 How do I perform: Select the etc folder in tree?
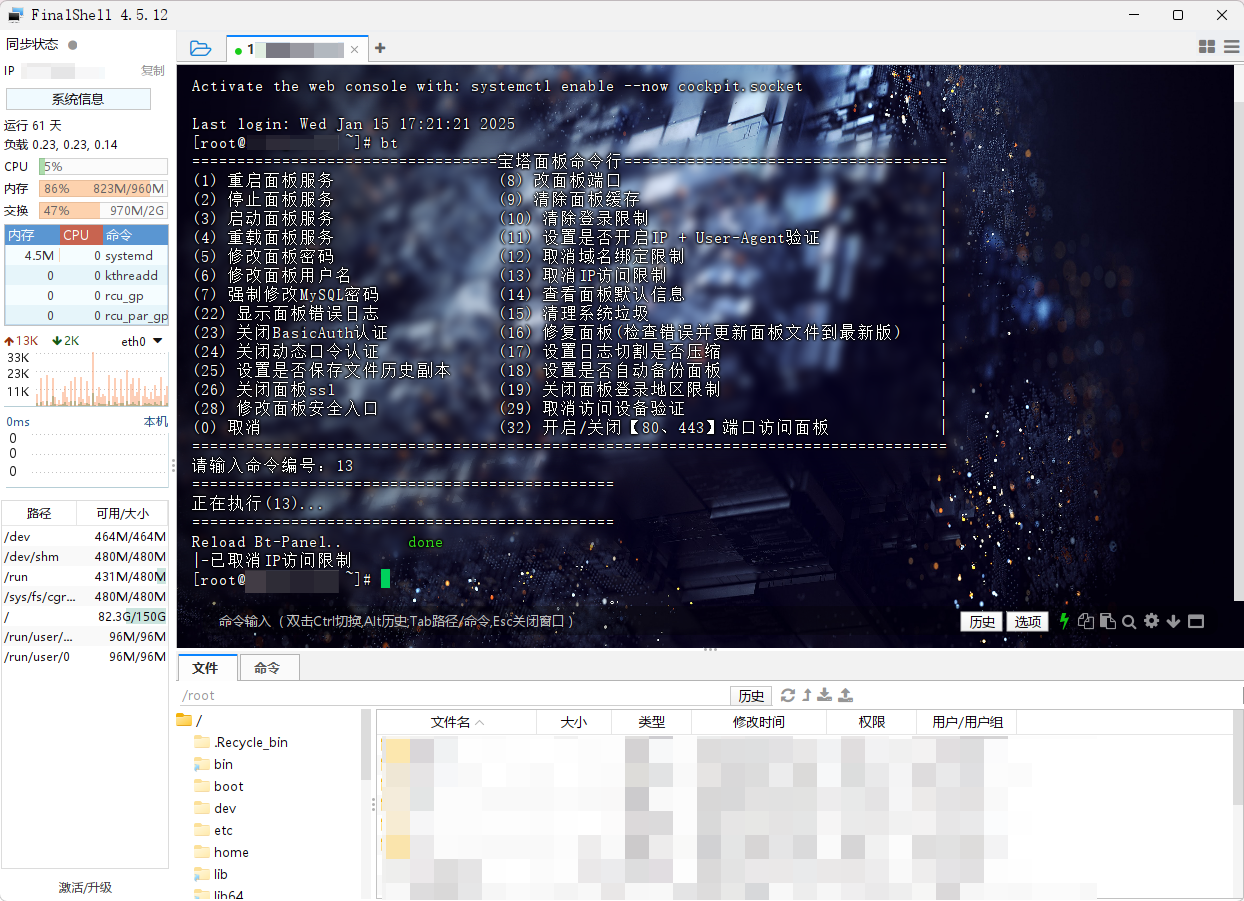point(214,830)
